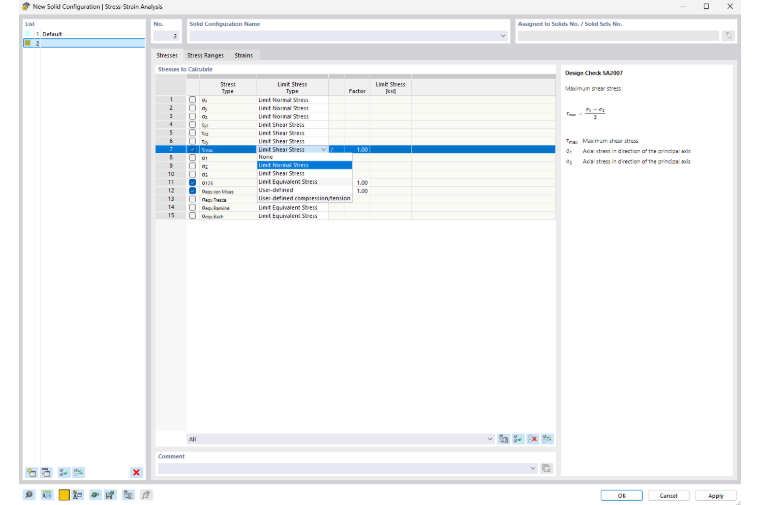Switch to the Strains tab
The image size is (760, 505).
pos(244,55)
